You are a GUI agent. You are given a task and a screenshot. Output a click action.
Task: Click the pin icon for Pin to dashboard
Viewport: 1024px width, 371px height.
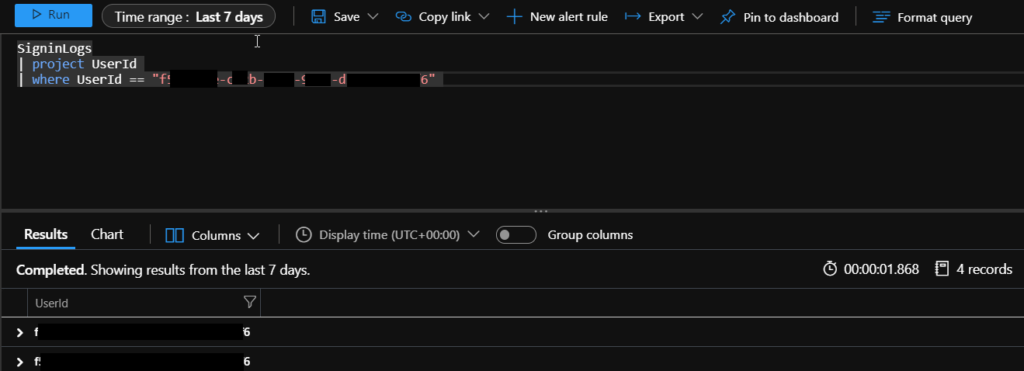(x=728, y=18)
